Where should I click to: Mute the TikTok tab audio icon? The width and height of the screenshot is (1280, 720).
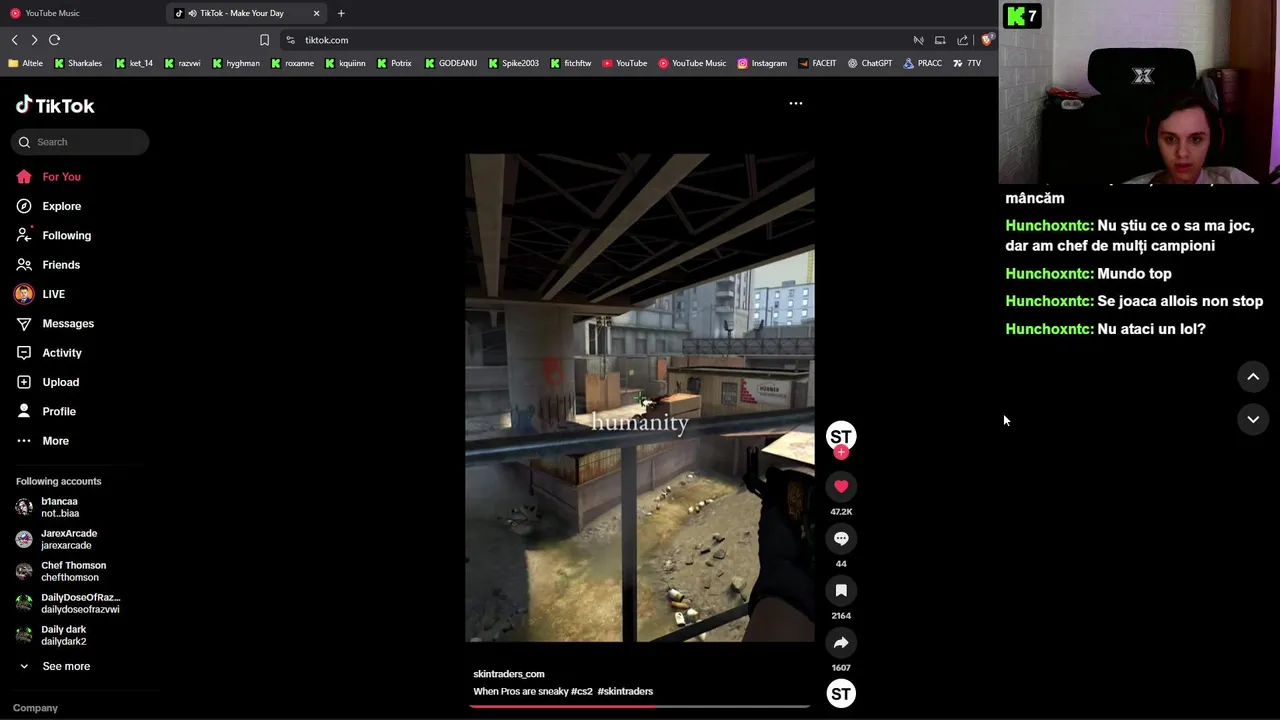pos(191,13)
